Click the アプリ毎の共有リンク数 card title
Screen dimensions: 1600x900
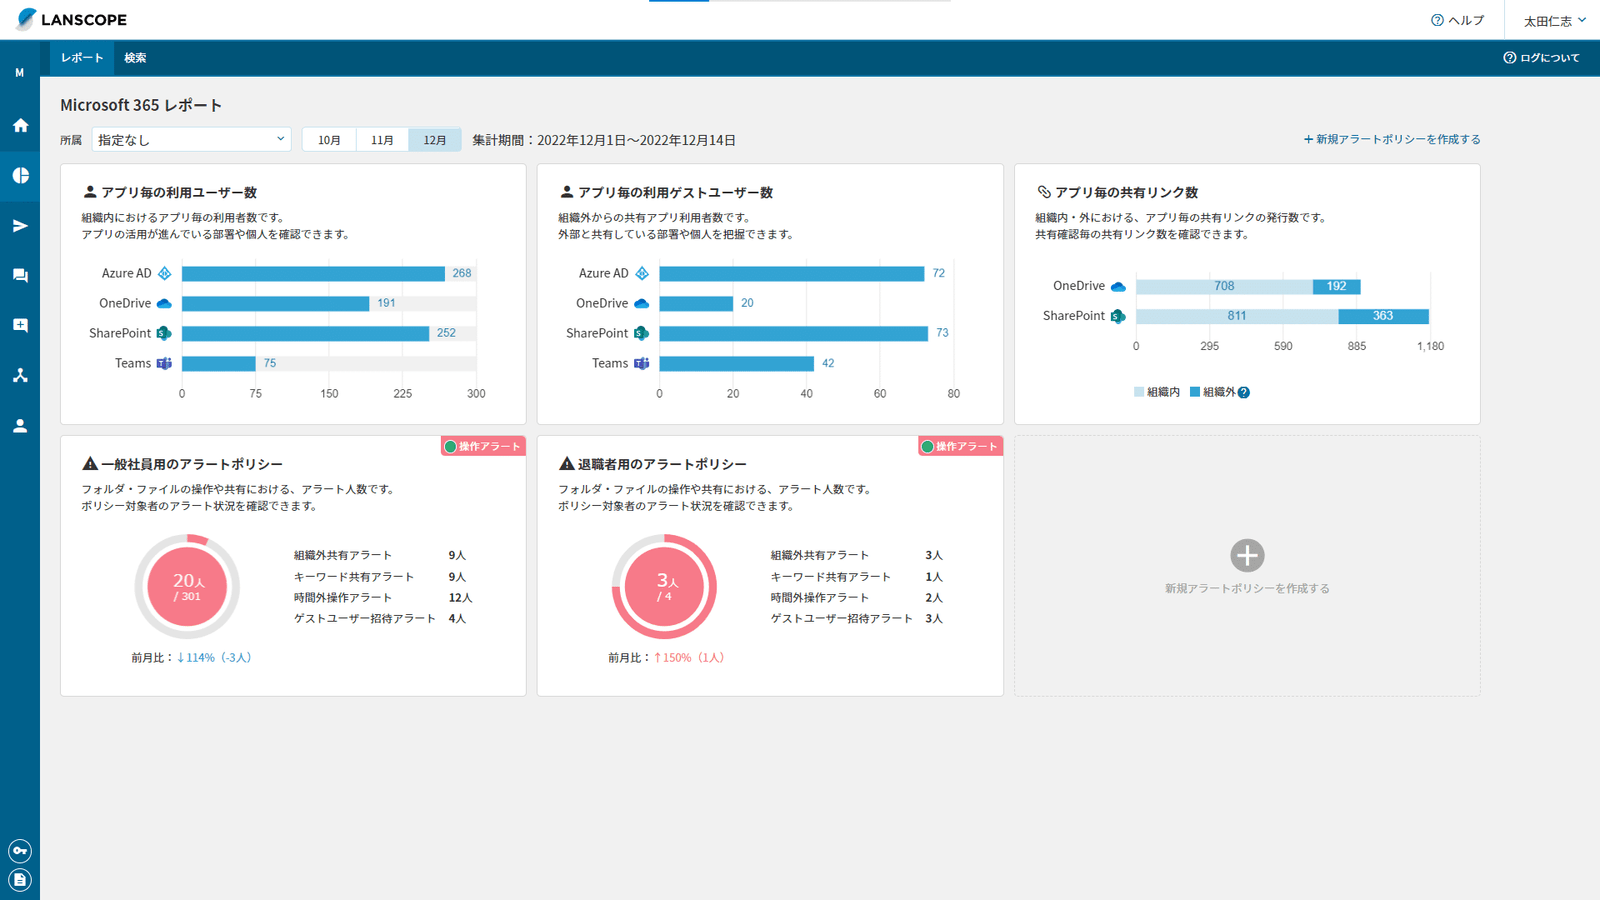1126,192
